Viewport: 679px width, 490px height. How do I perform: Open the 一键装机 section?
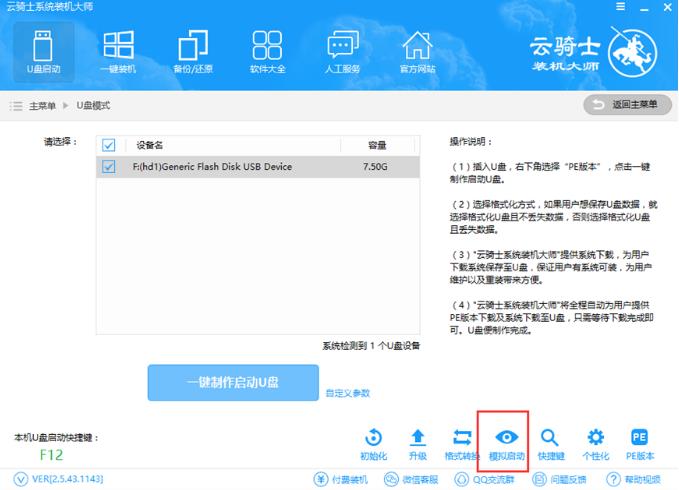[x=118, y=52]
